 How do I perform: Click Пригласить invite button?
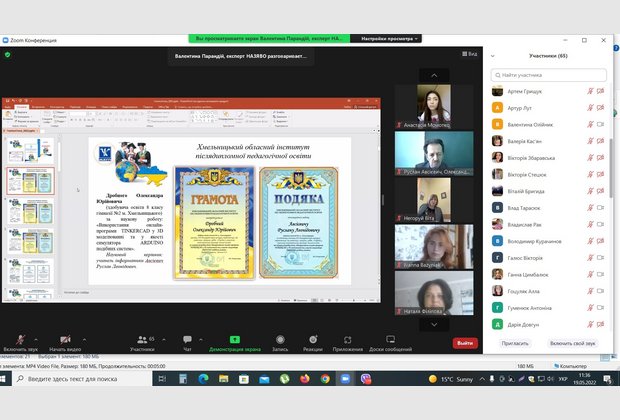tap(515, 343)
